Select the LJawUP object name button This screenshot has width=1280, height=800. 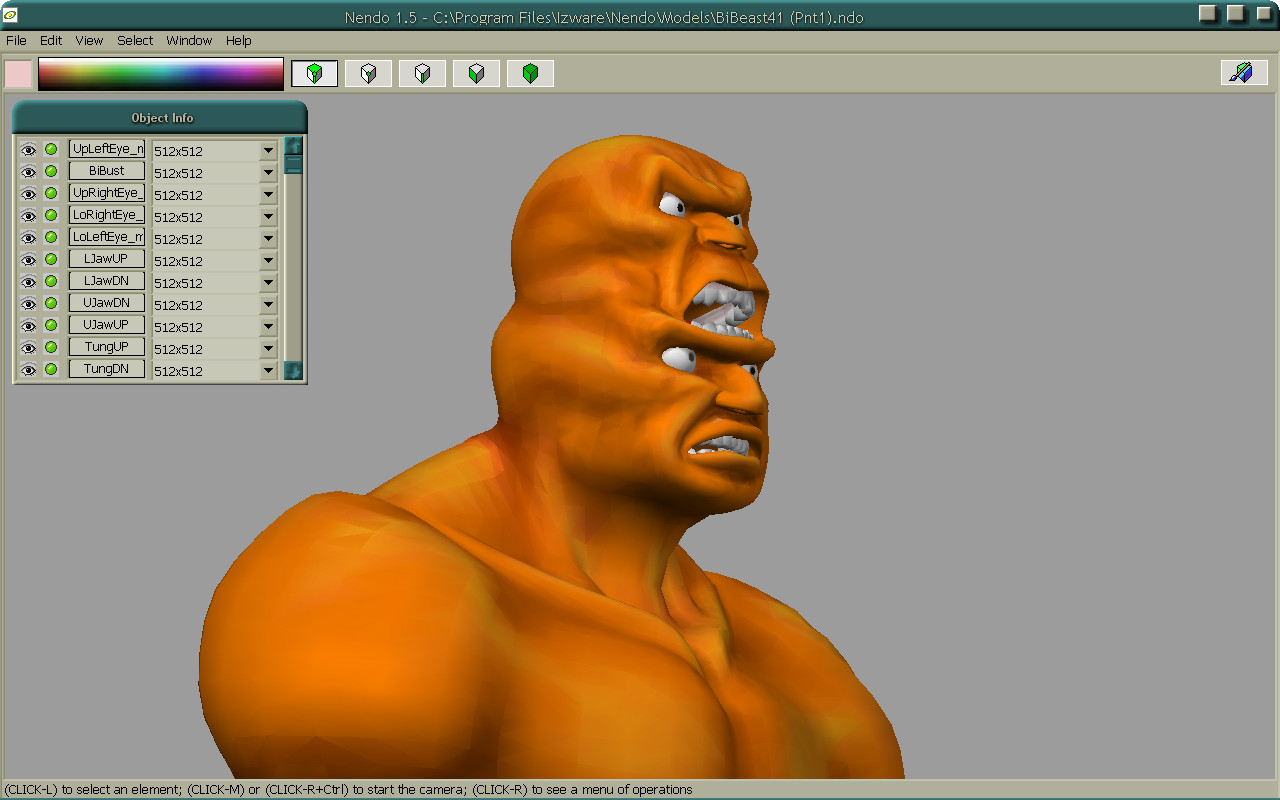[x=107, y=259]
